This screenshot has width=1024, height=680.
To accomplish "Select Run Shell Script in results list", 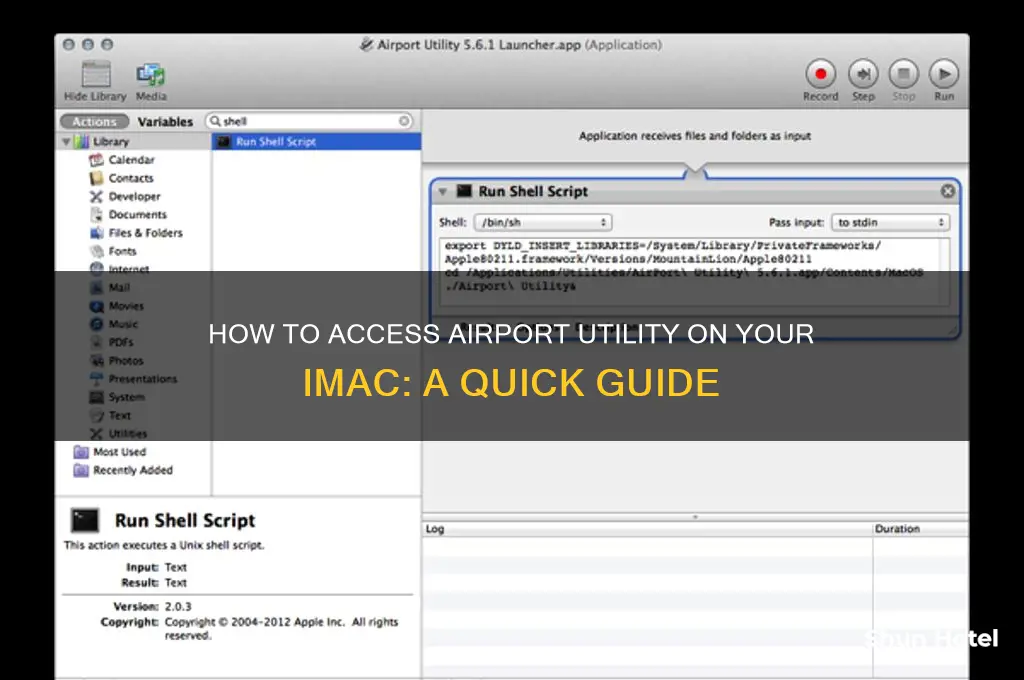I will [316, 141].
